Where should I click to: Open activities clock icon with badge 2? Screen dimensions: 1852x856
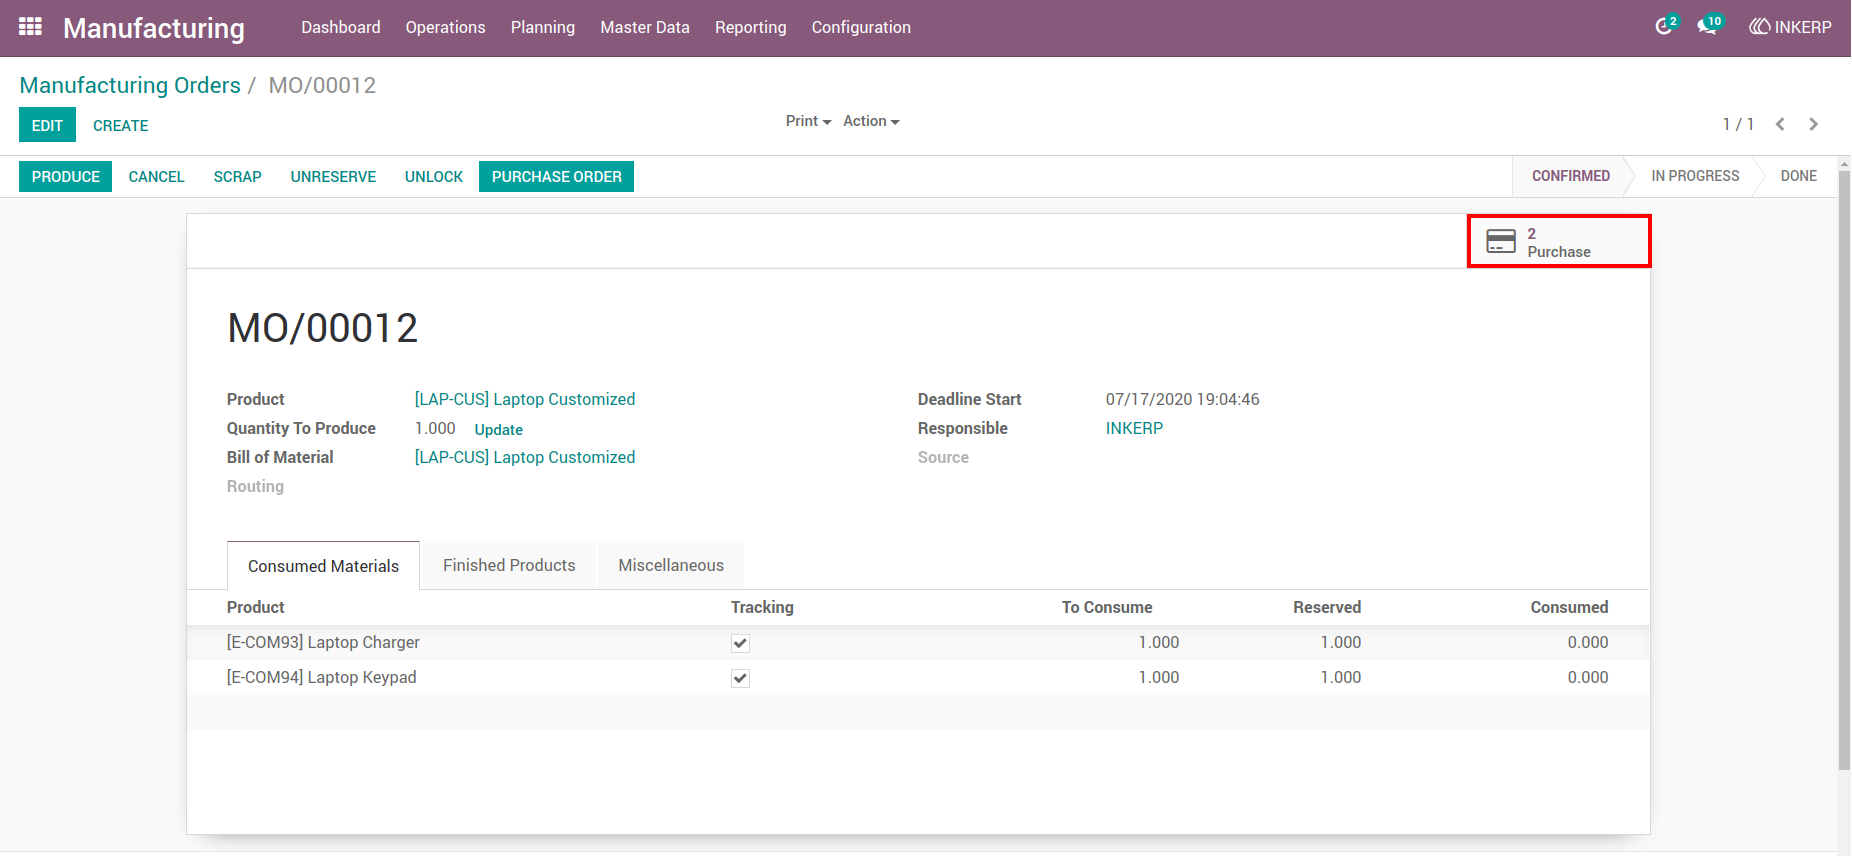pyautogui.click(x=1665, y=26)
